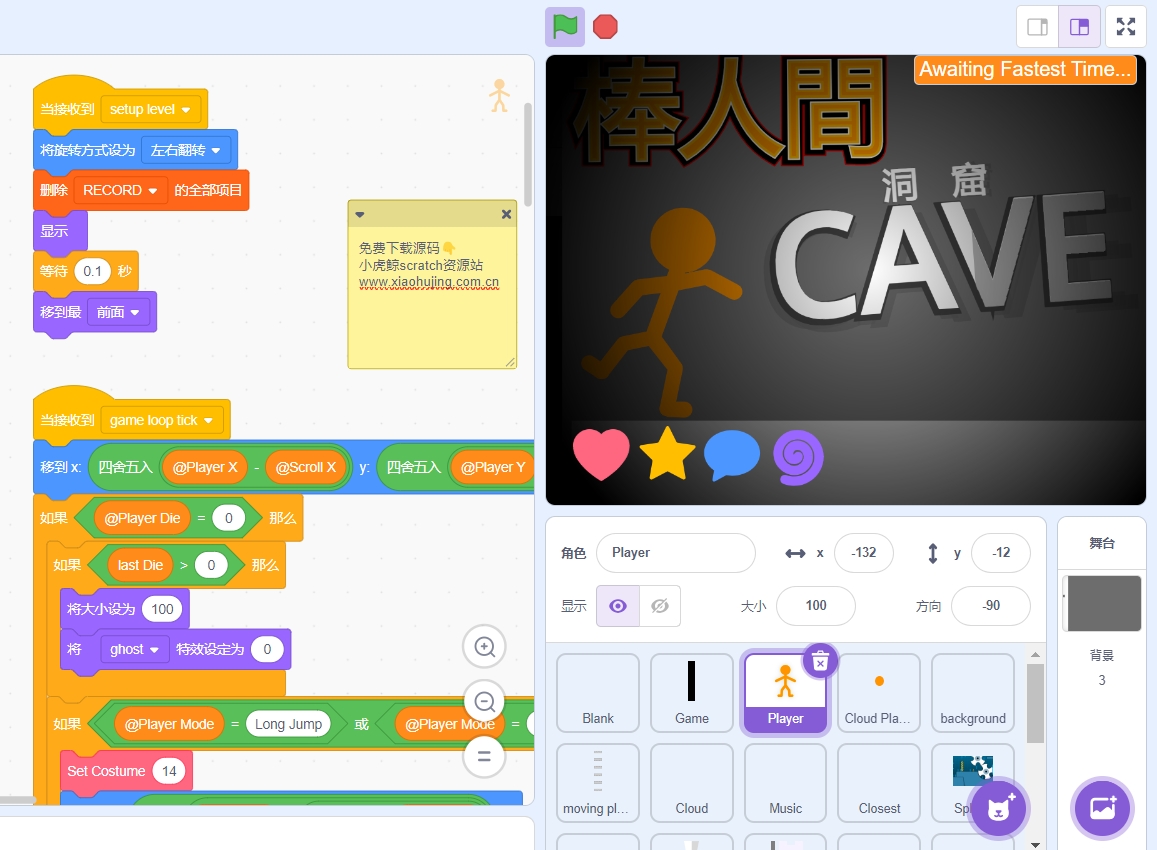Click the green flag to start

564,27
